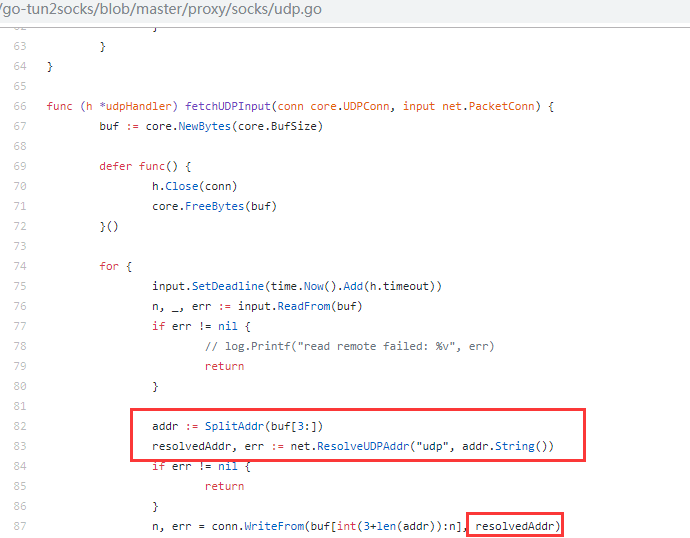Jump to line number 77
Viewport: 690px width, 538px height.
point(20,326)
